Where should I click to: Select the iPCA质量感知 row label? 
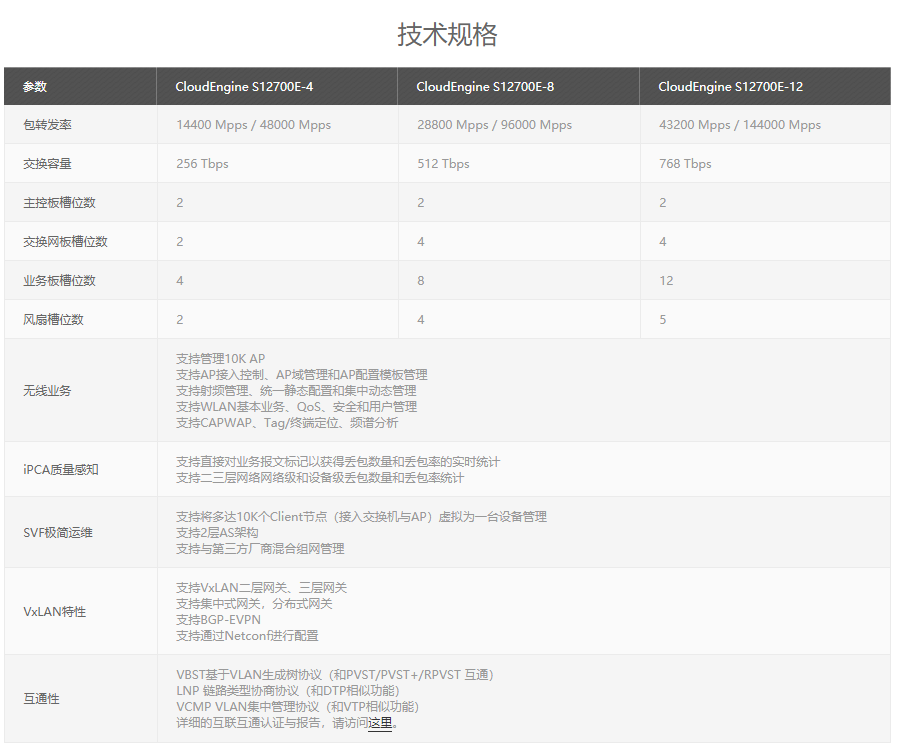(61, 469)
